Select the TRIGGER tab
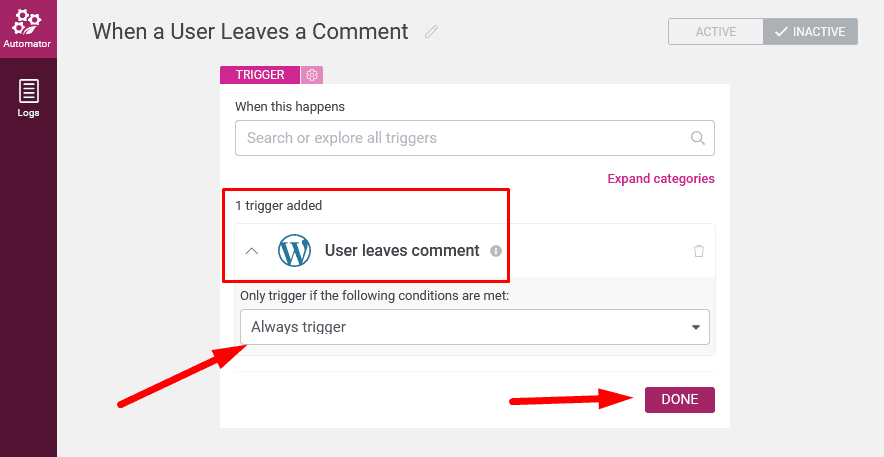The width and height of the screenshot is (884, 457). click(x=260, y=74)
